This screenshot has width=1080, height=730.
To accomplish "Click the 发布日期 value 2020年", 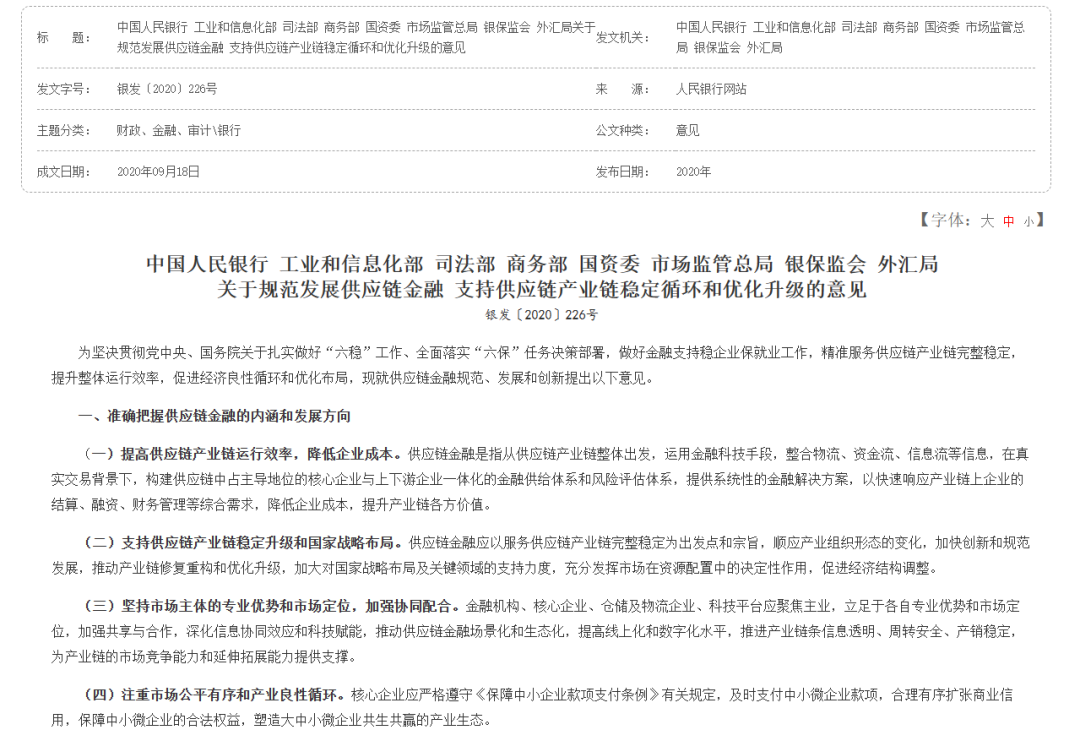I will pos(693,171).
